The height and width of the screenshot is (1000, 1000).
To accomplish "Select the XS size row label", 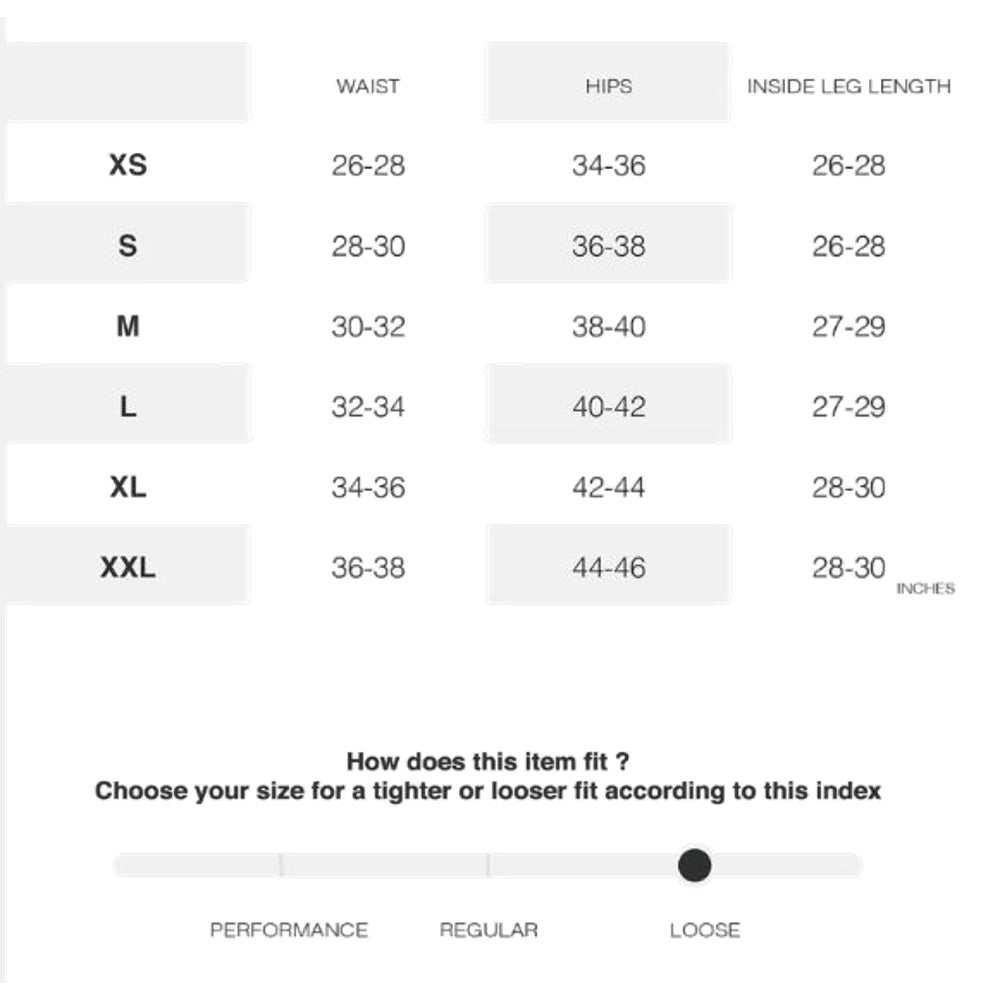I will coord(128,165).
